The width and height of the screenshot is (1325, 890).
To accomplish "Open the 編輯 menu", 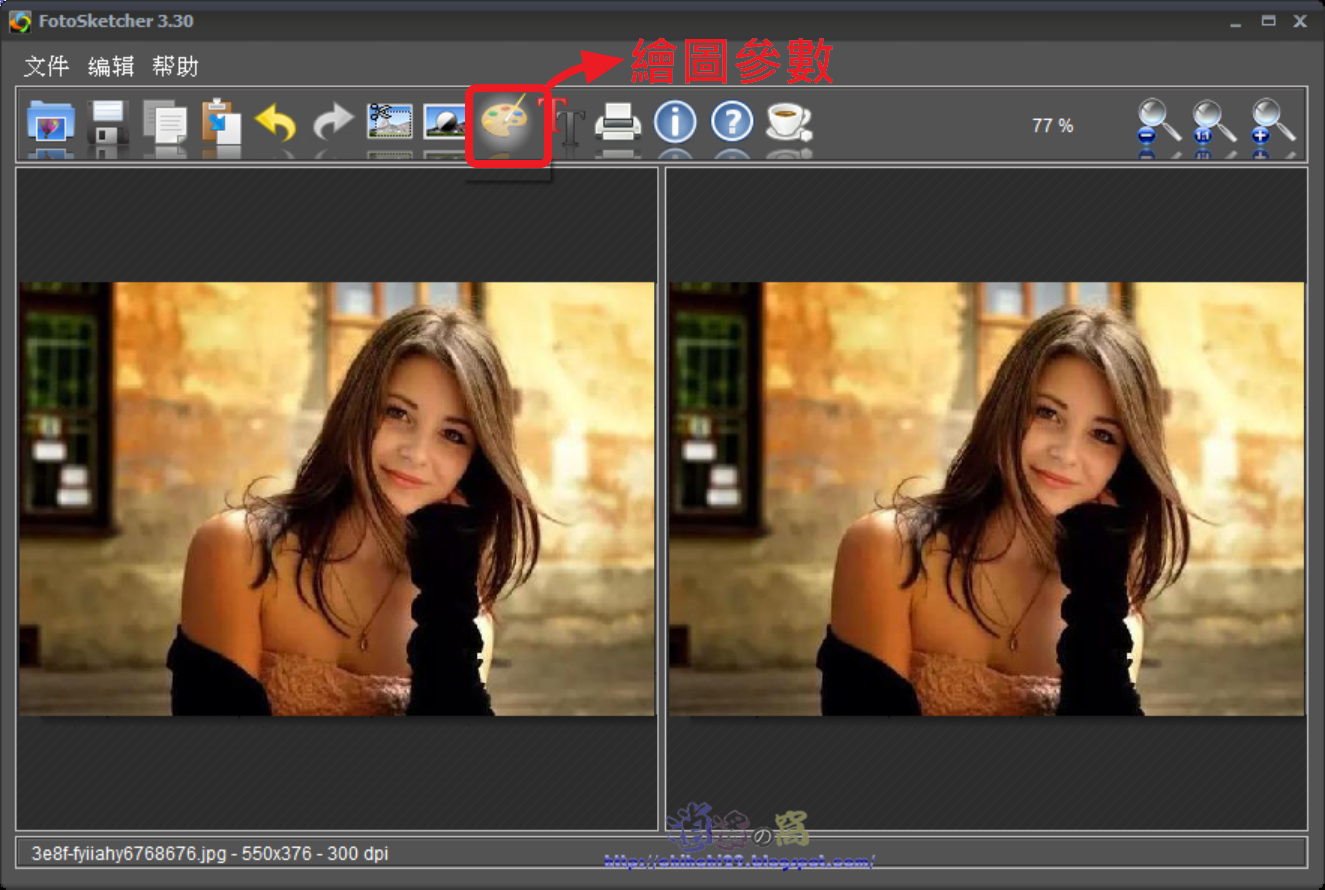I will tap(110, 66).
